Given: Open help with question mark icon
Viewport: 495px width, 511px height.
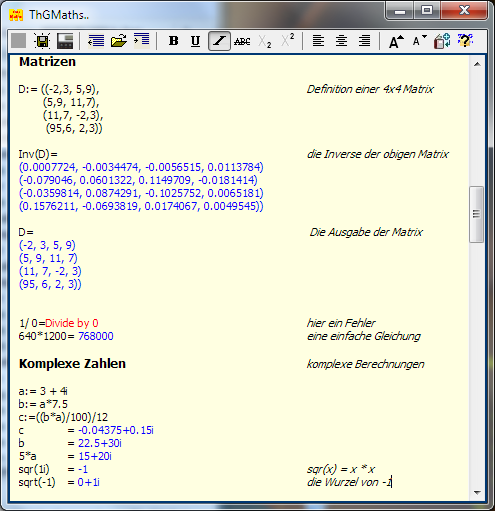Looking at the screenshot, I should tap(465, 41).
